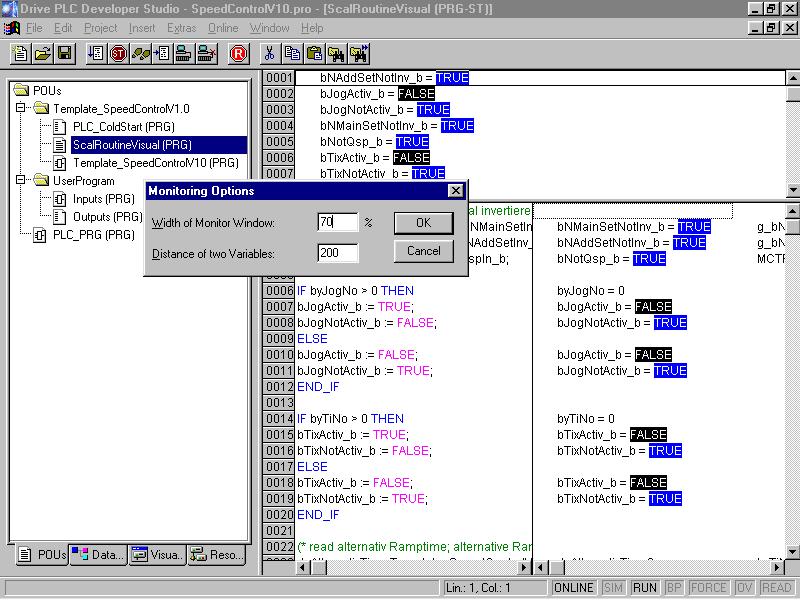Click the footsteps single-step icon
Image resolution: width=800 pixels, height=600 pixels.
point(141,54)
